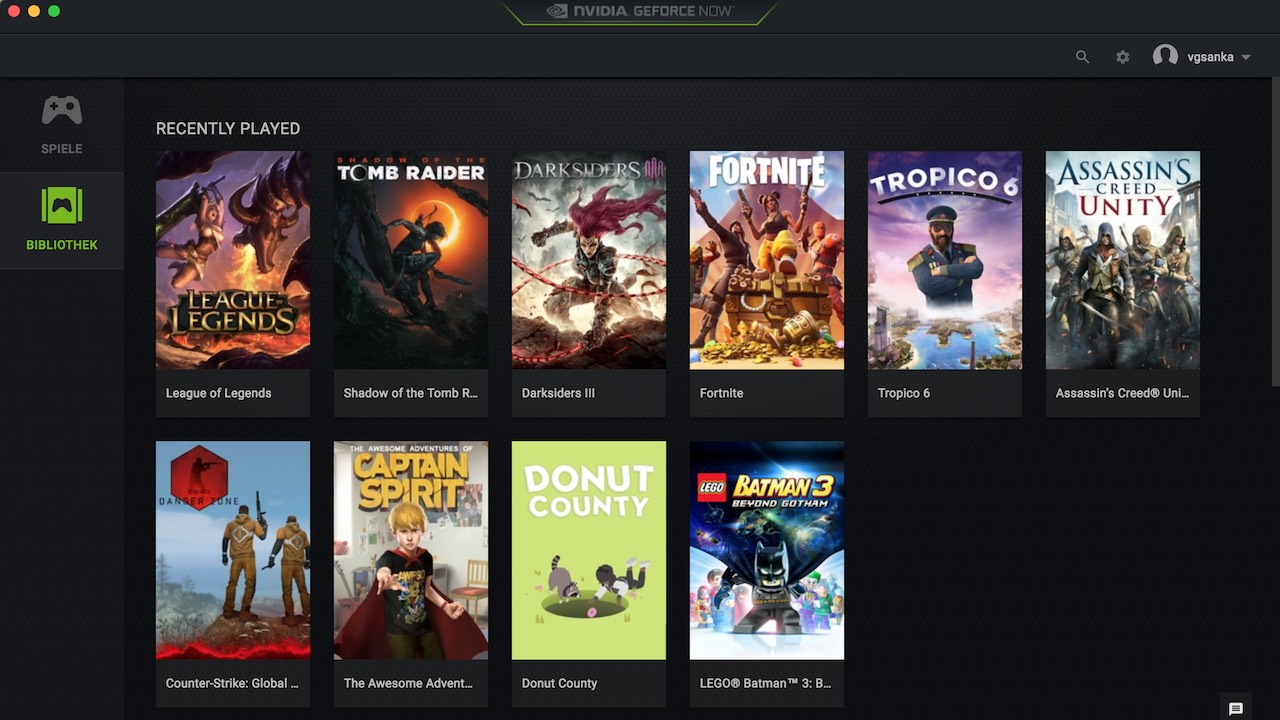Image resolution: width=1280 pixels, height=720 pixels.
Task: Click the vgsanka username
Action: click(x=1210, y=57)
